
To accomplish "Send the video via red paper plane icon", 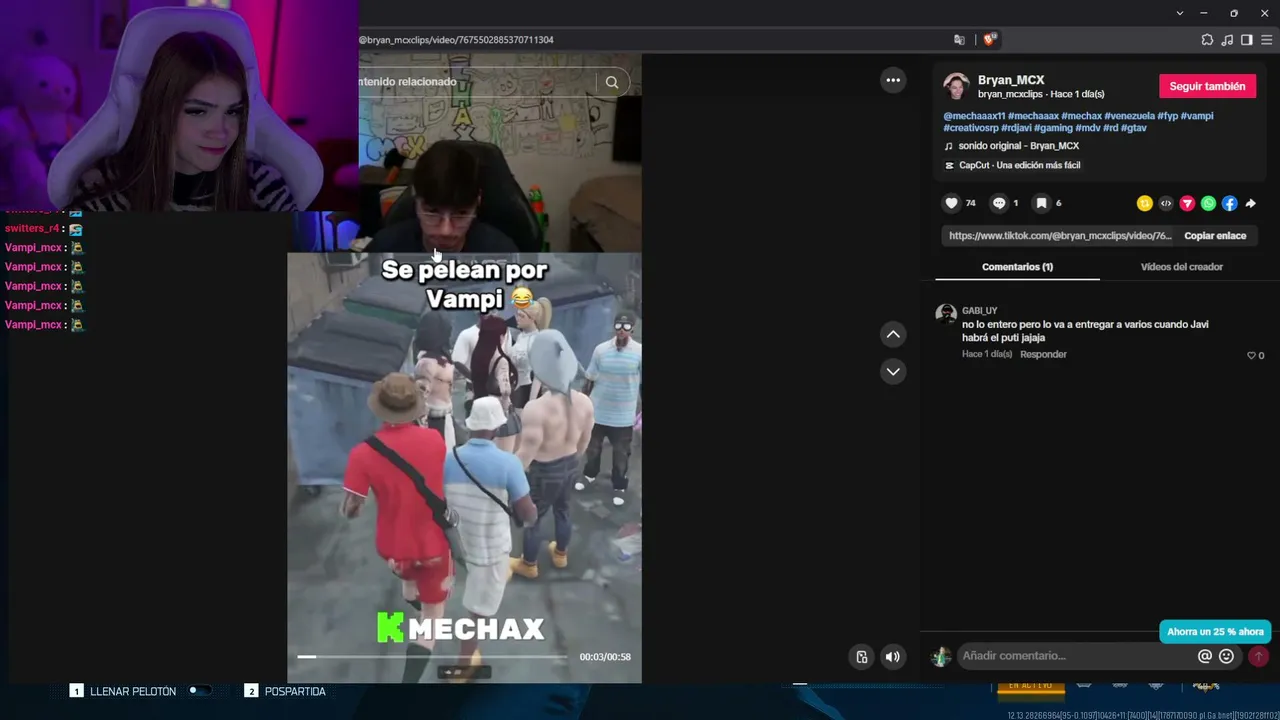I will (1187, 203).
